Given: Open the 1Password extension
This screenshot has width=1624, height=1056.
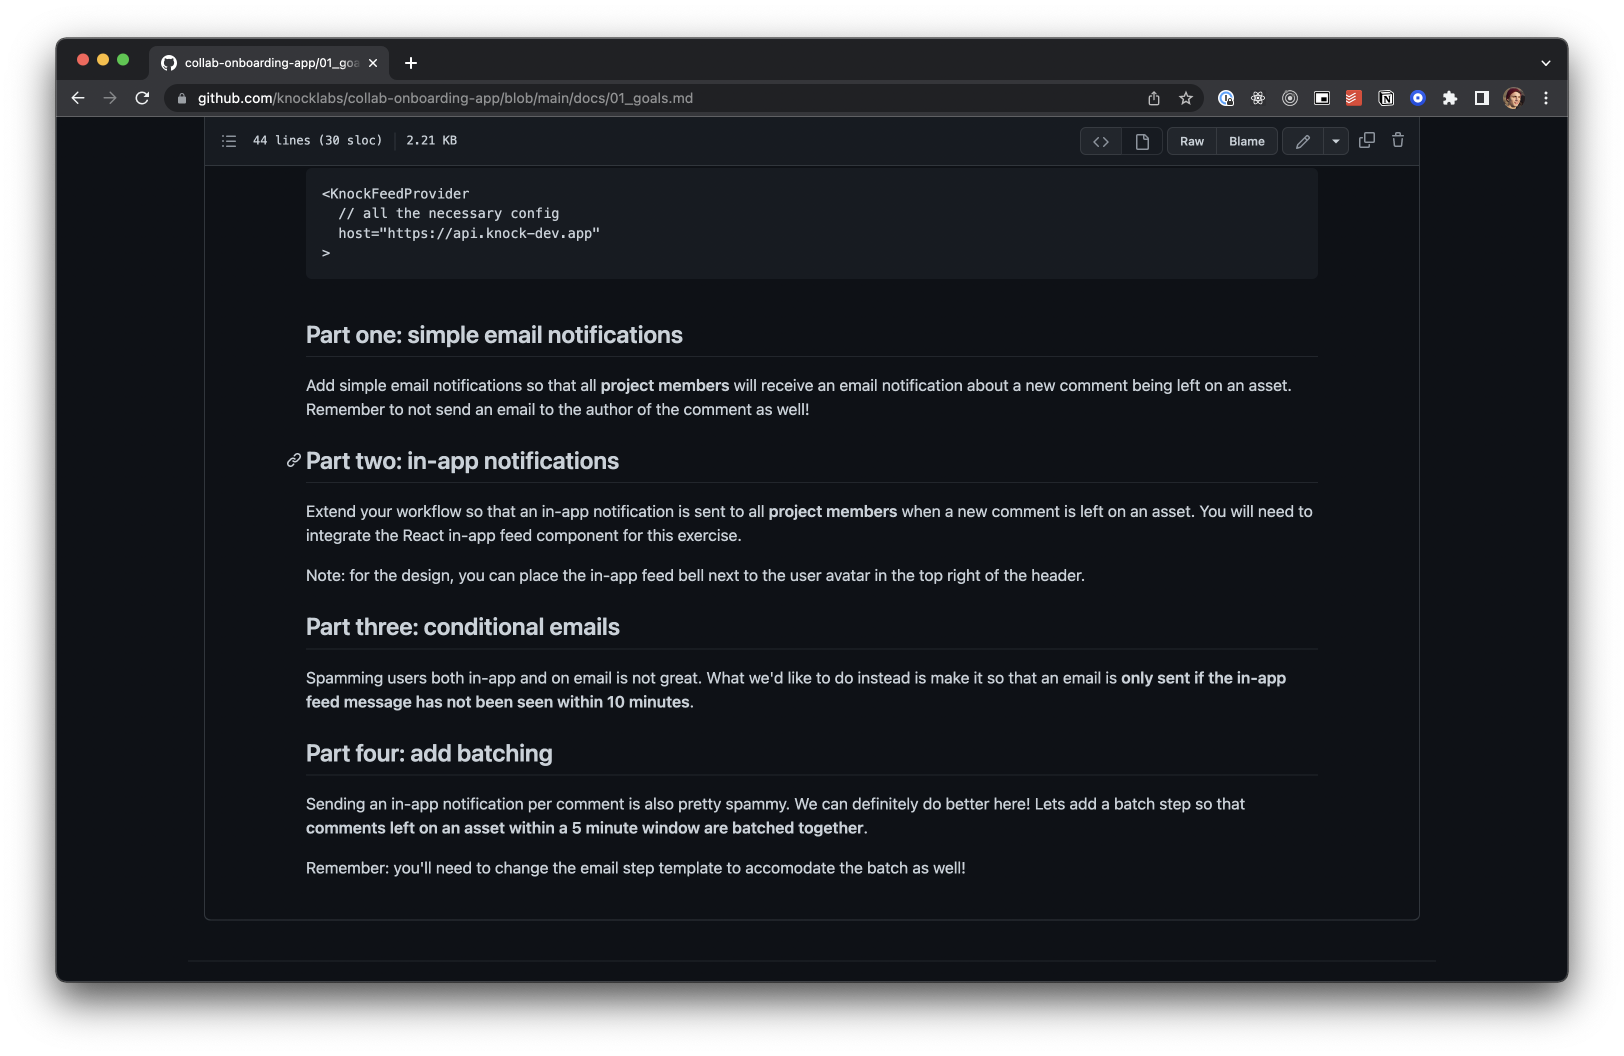Looking at the screenshot, I should (x=1226, y=98).
